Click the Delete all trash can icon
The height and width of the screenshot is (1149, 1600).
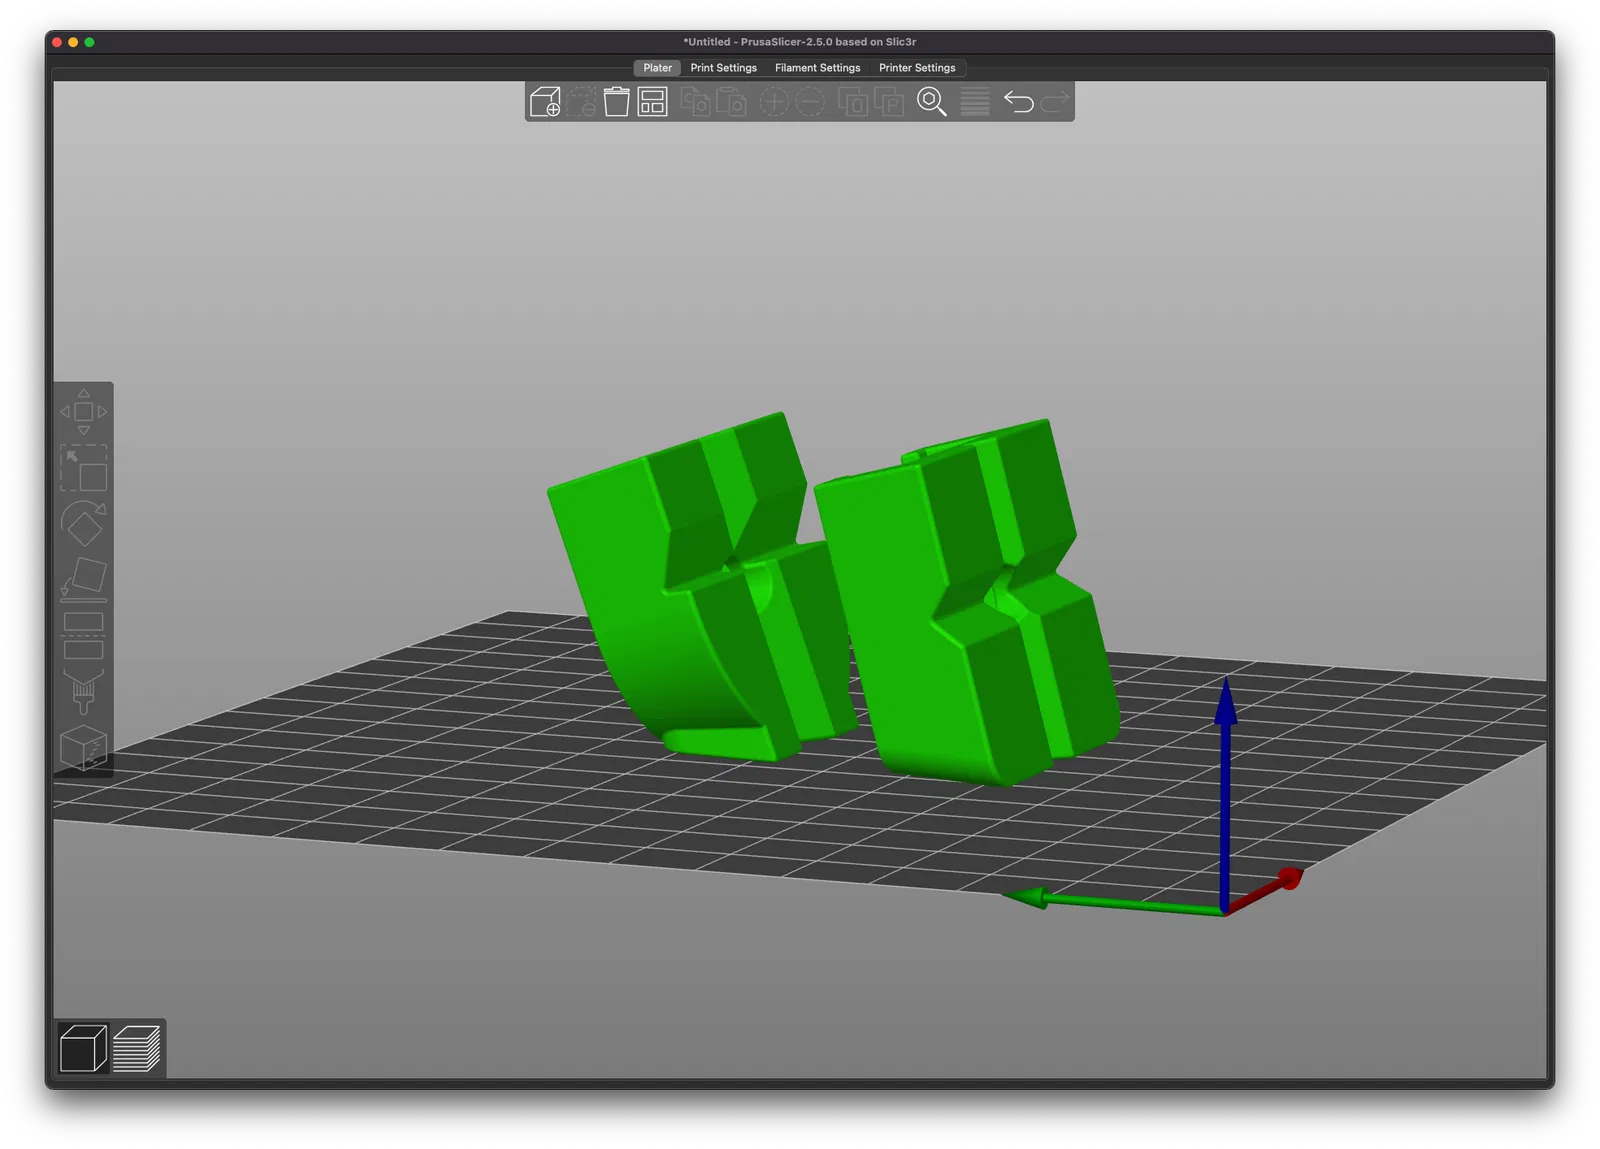pos(616,102)
